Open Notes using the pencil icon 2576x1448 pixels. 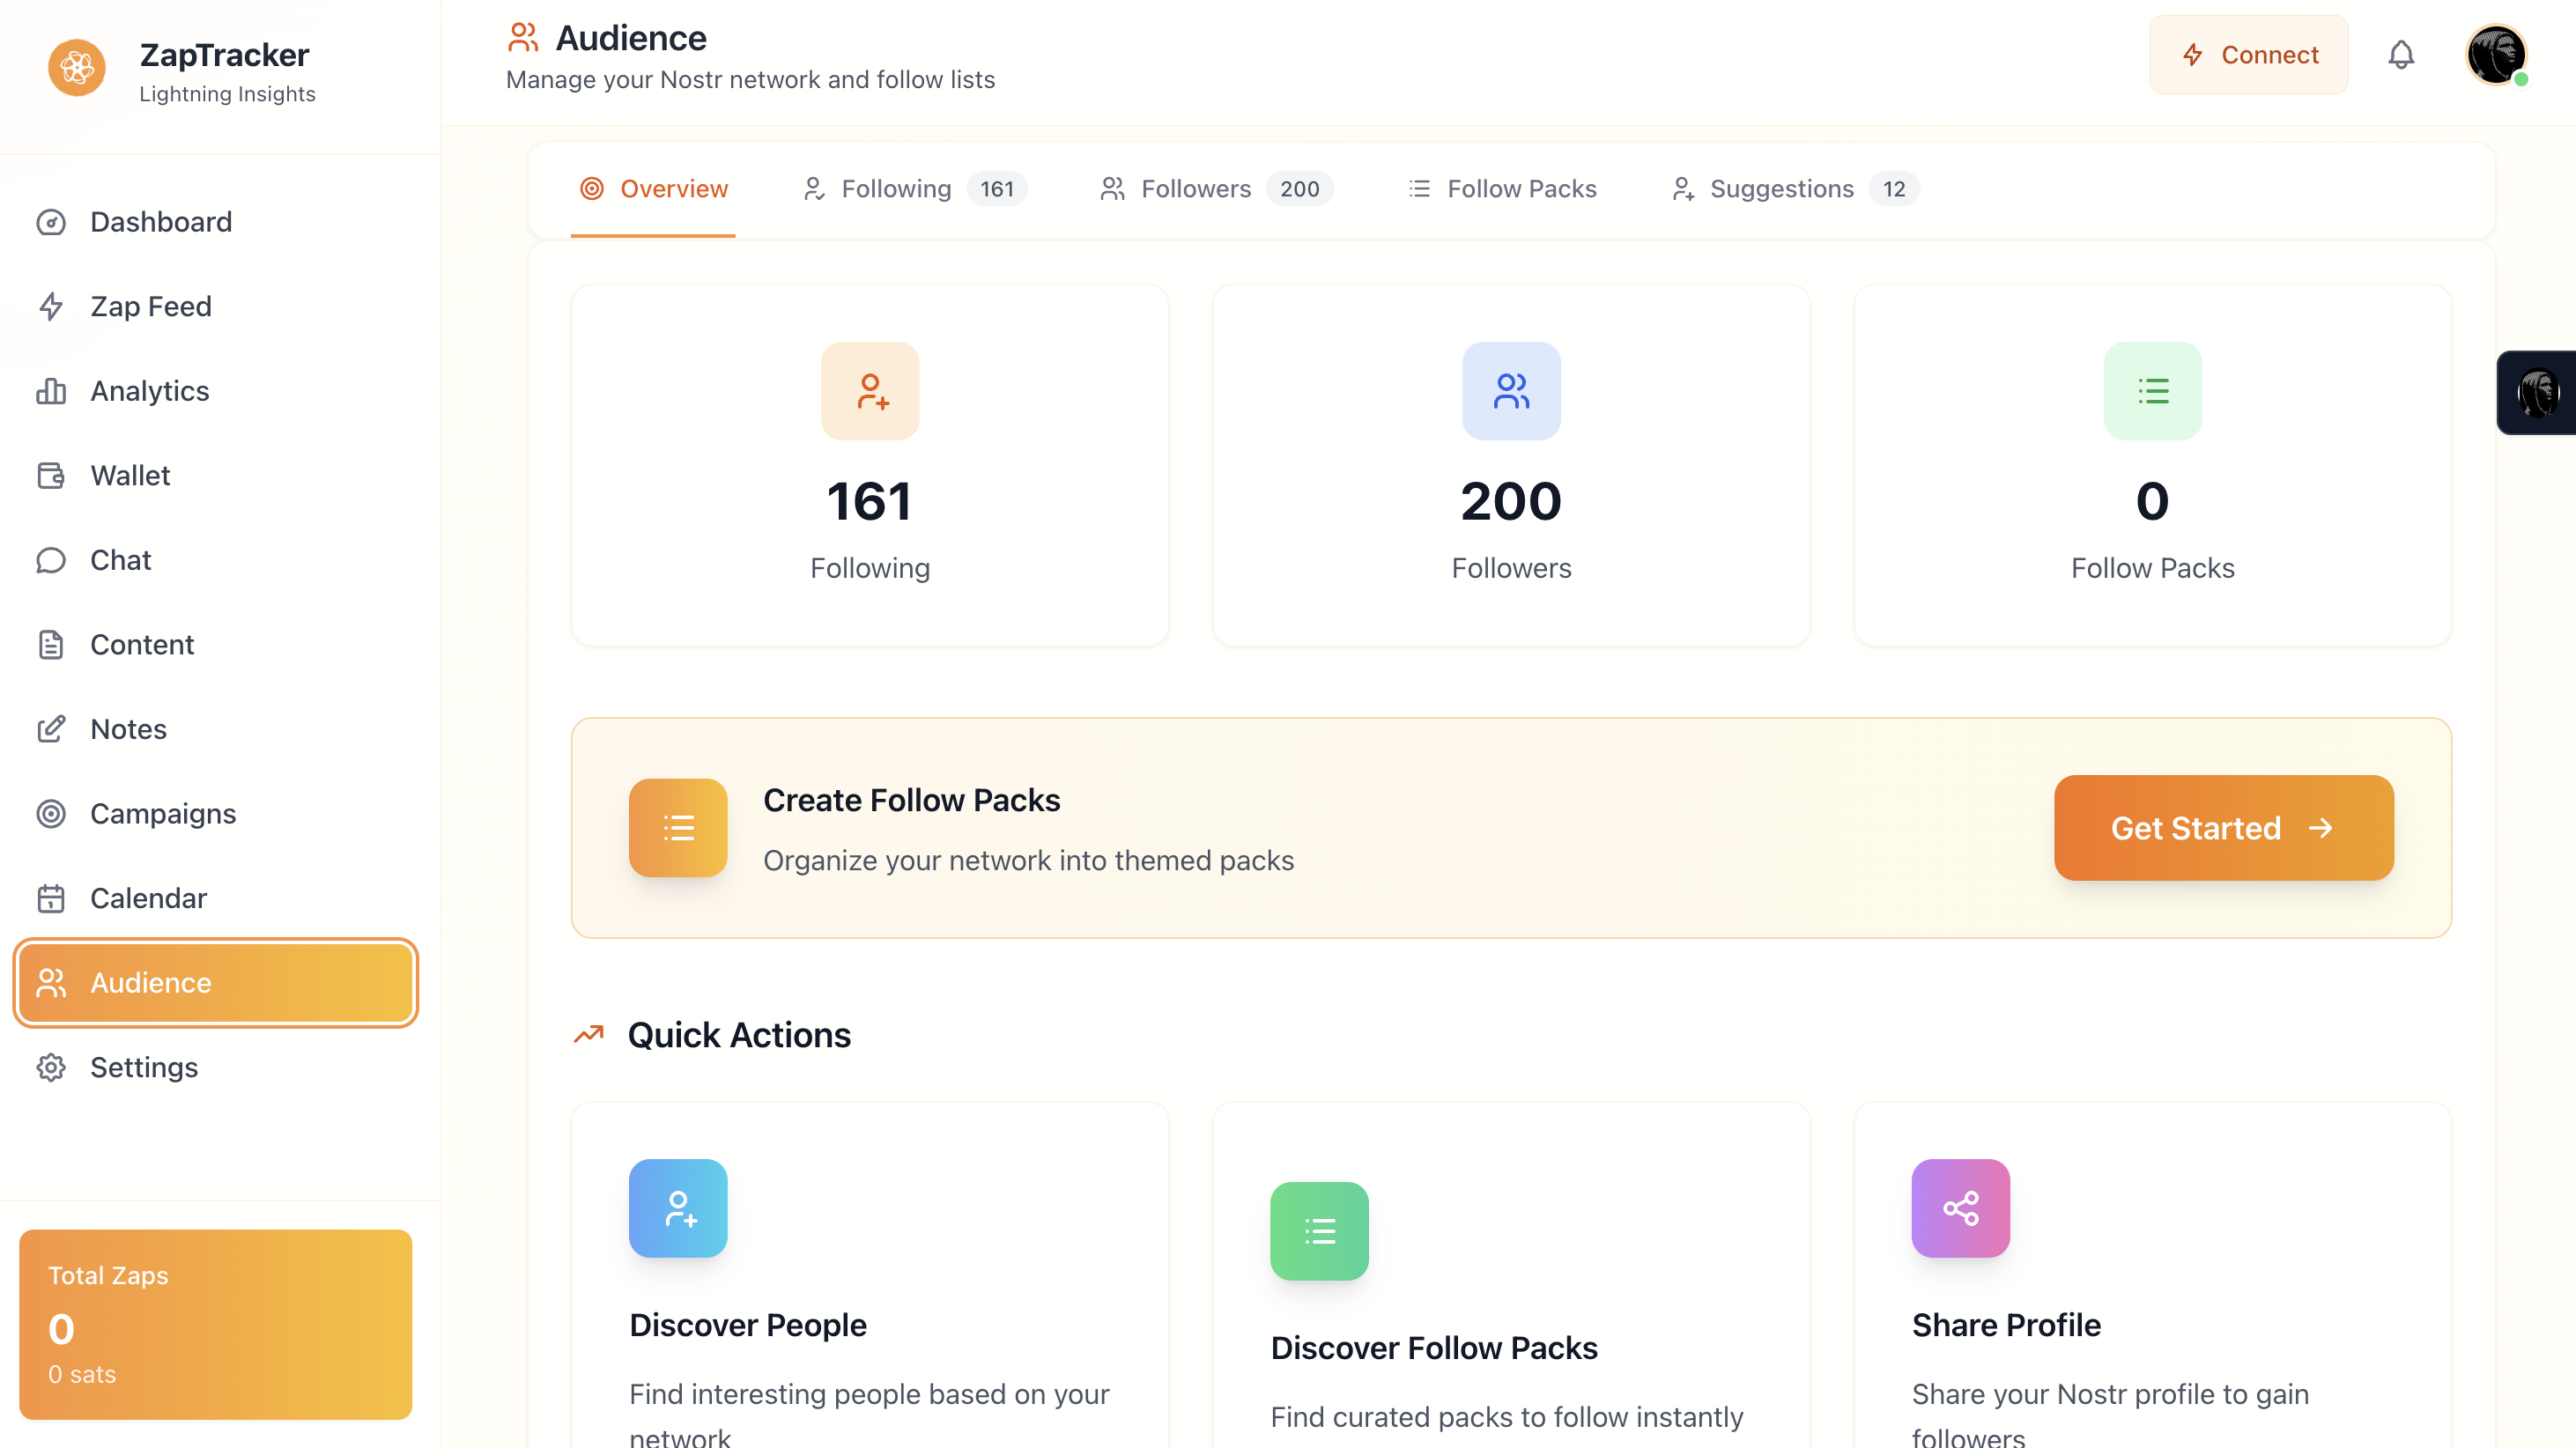pyautogui.click(x=52, y=729)
